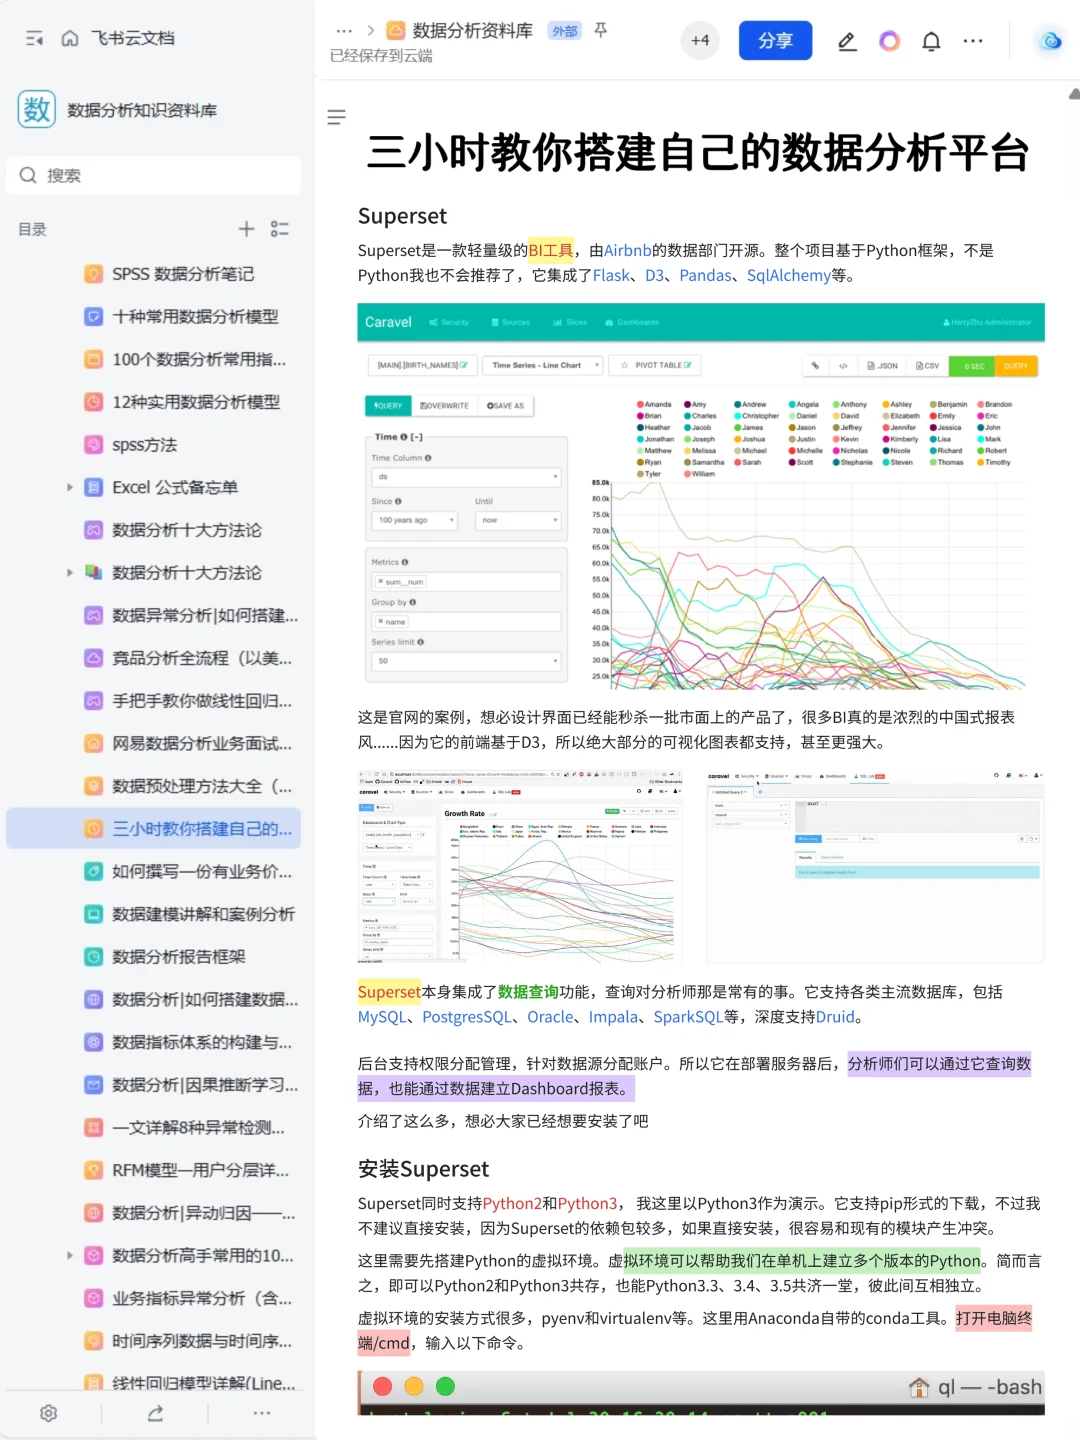Expand the Excel 公式备忘单 tree item
This screenshot has height=1440, width=1080.
click(x=70, y=487)
